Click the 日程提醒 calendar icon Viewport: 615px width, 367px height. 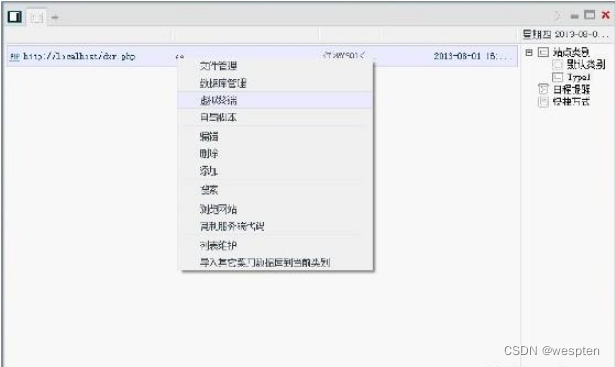(x=543, y=89)
